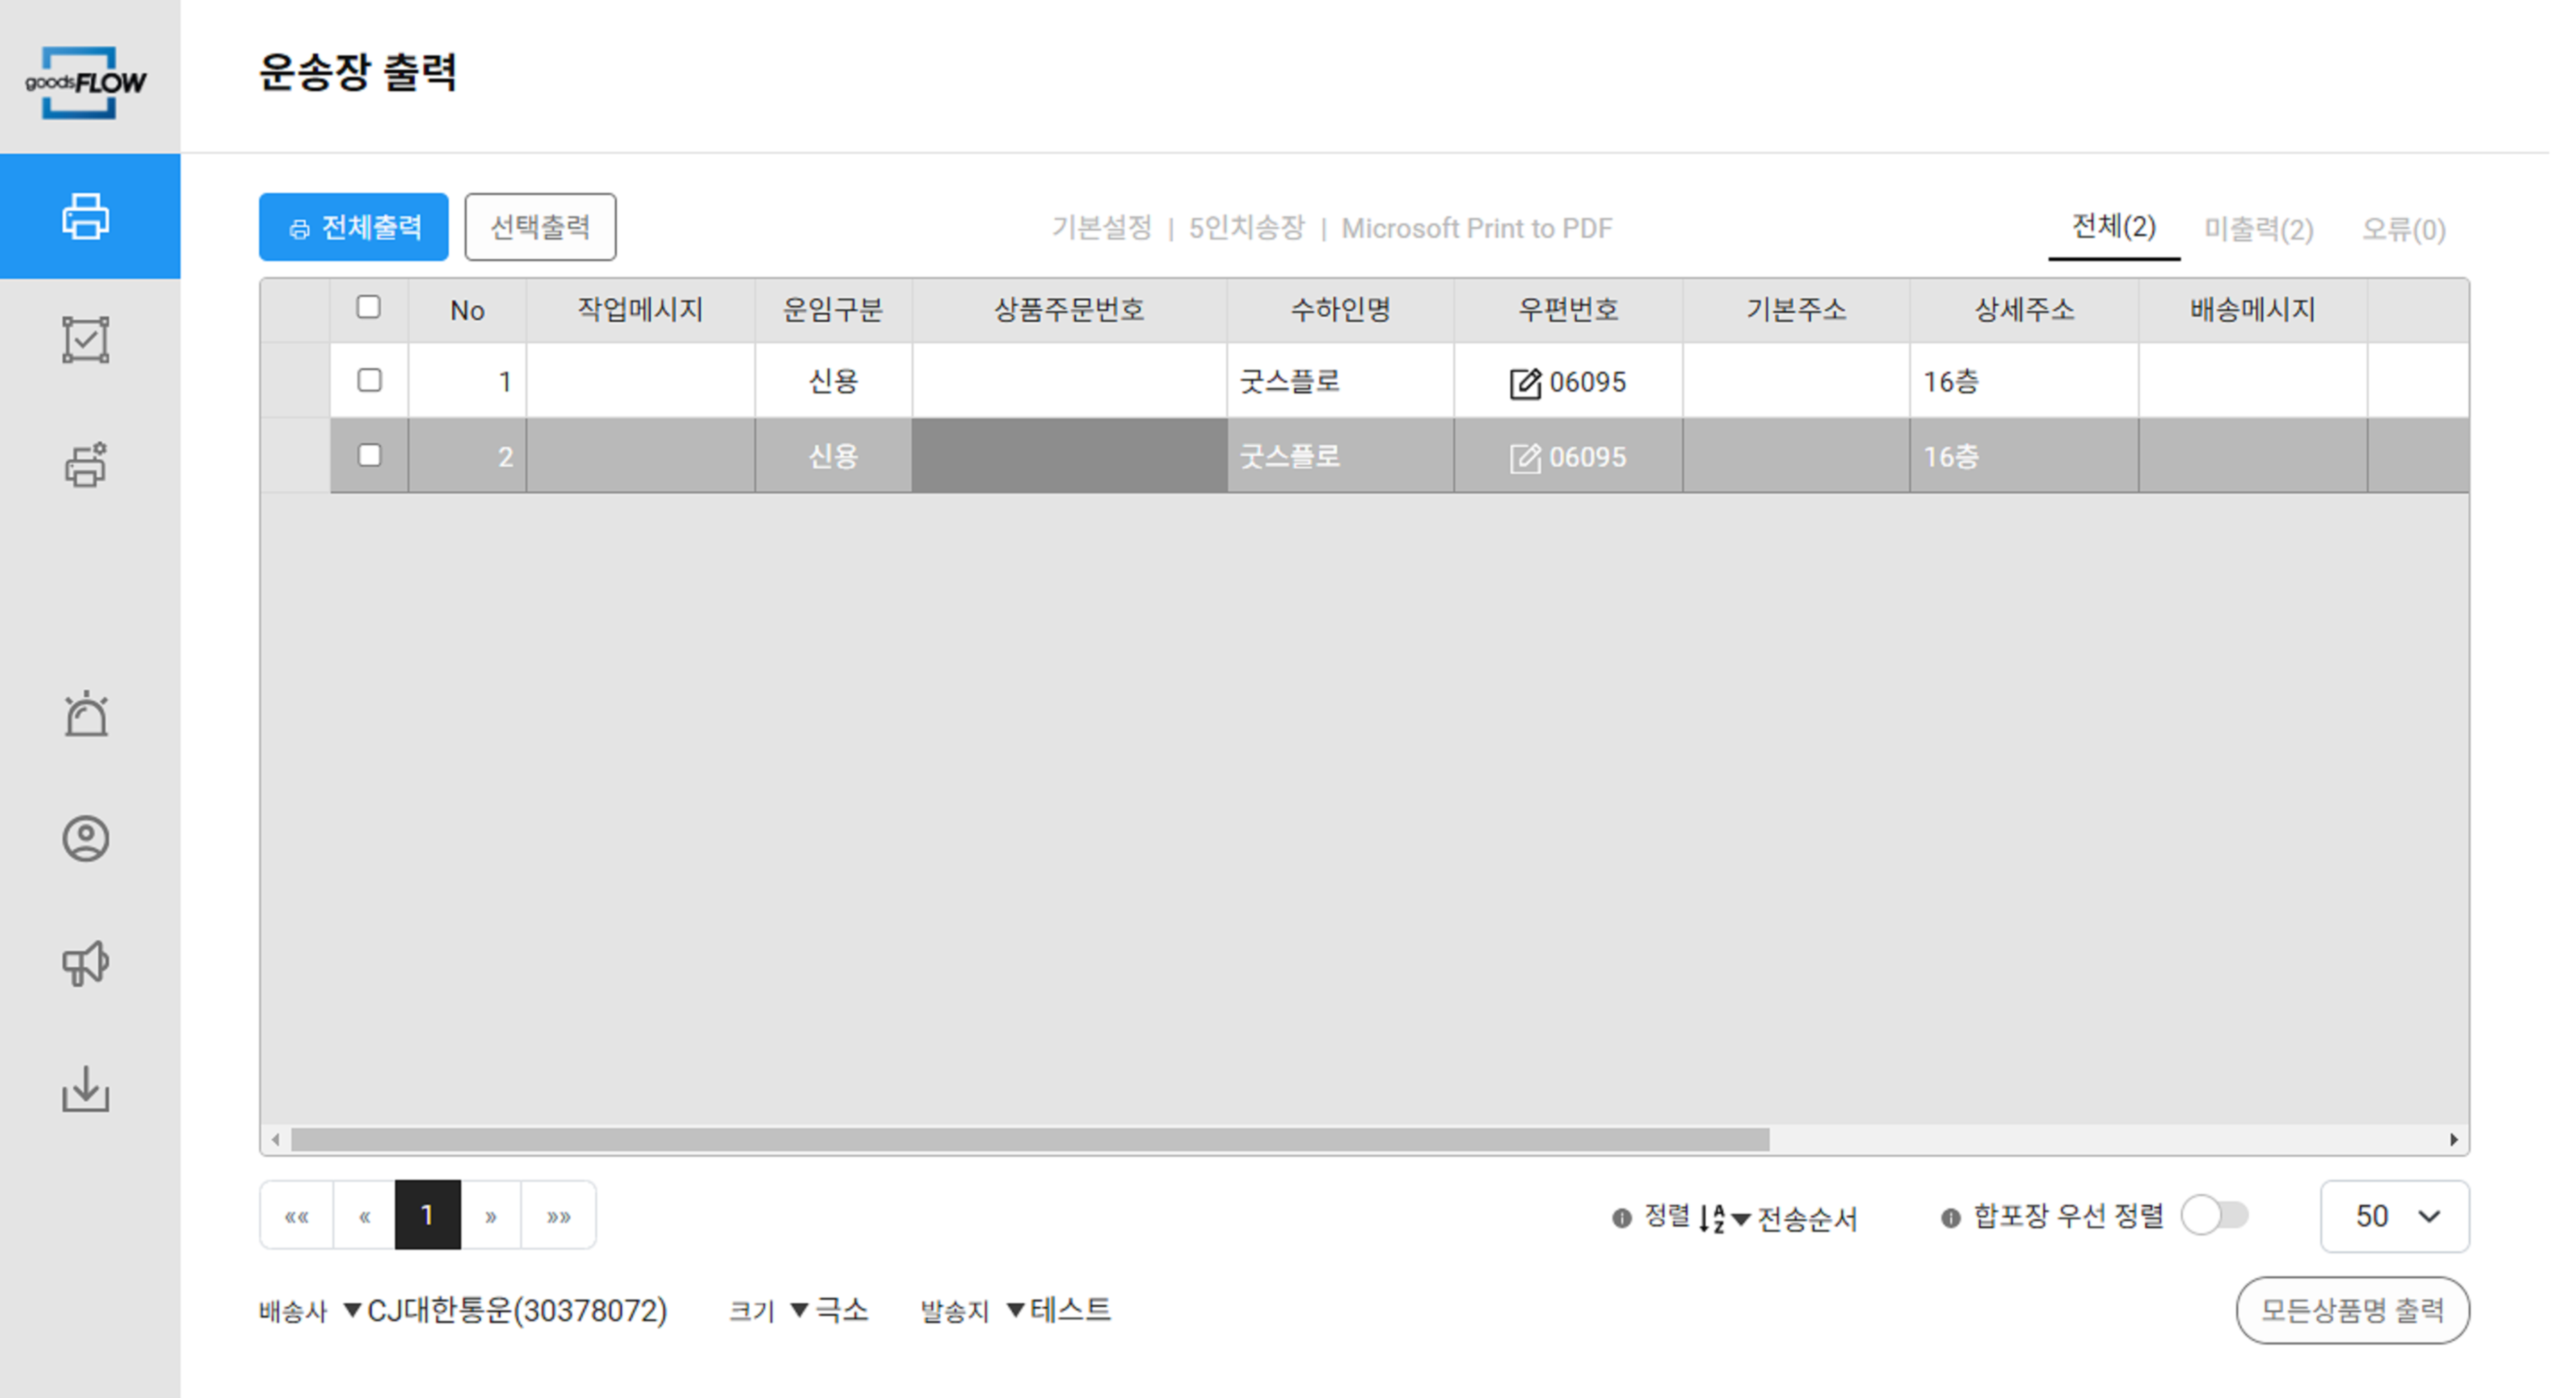Open the checklist icon in sidebar

tap(86, 340)
